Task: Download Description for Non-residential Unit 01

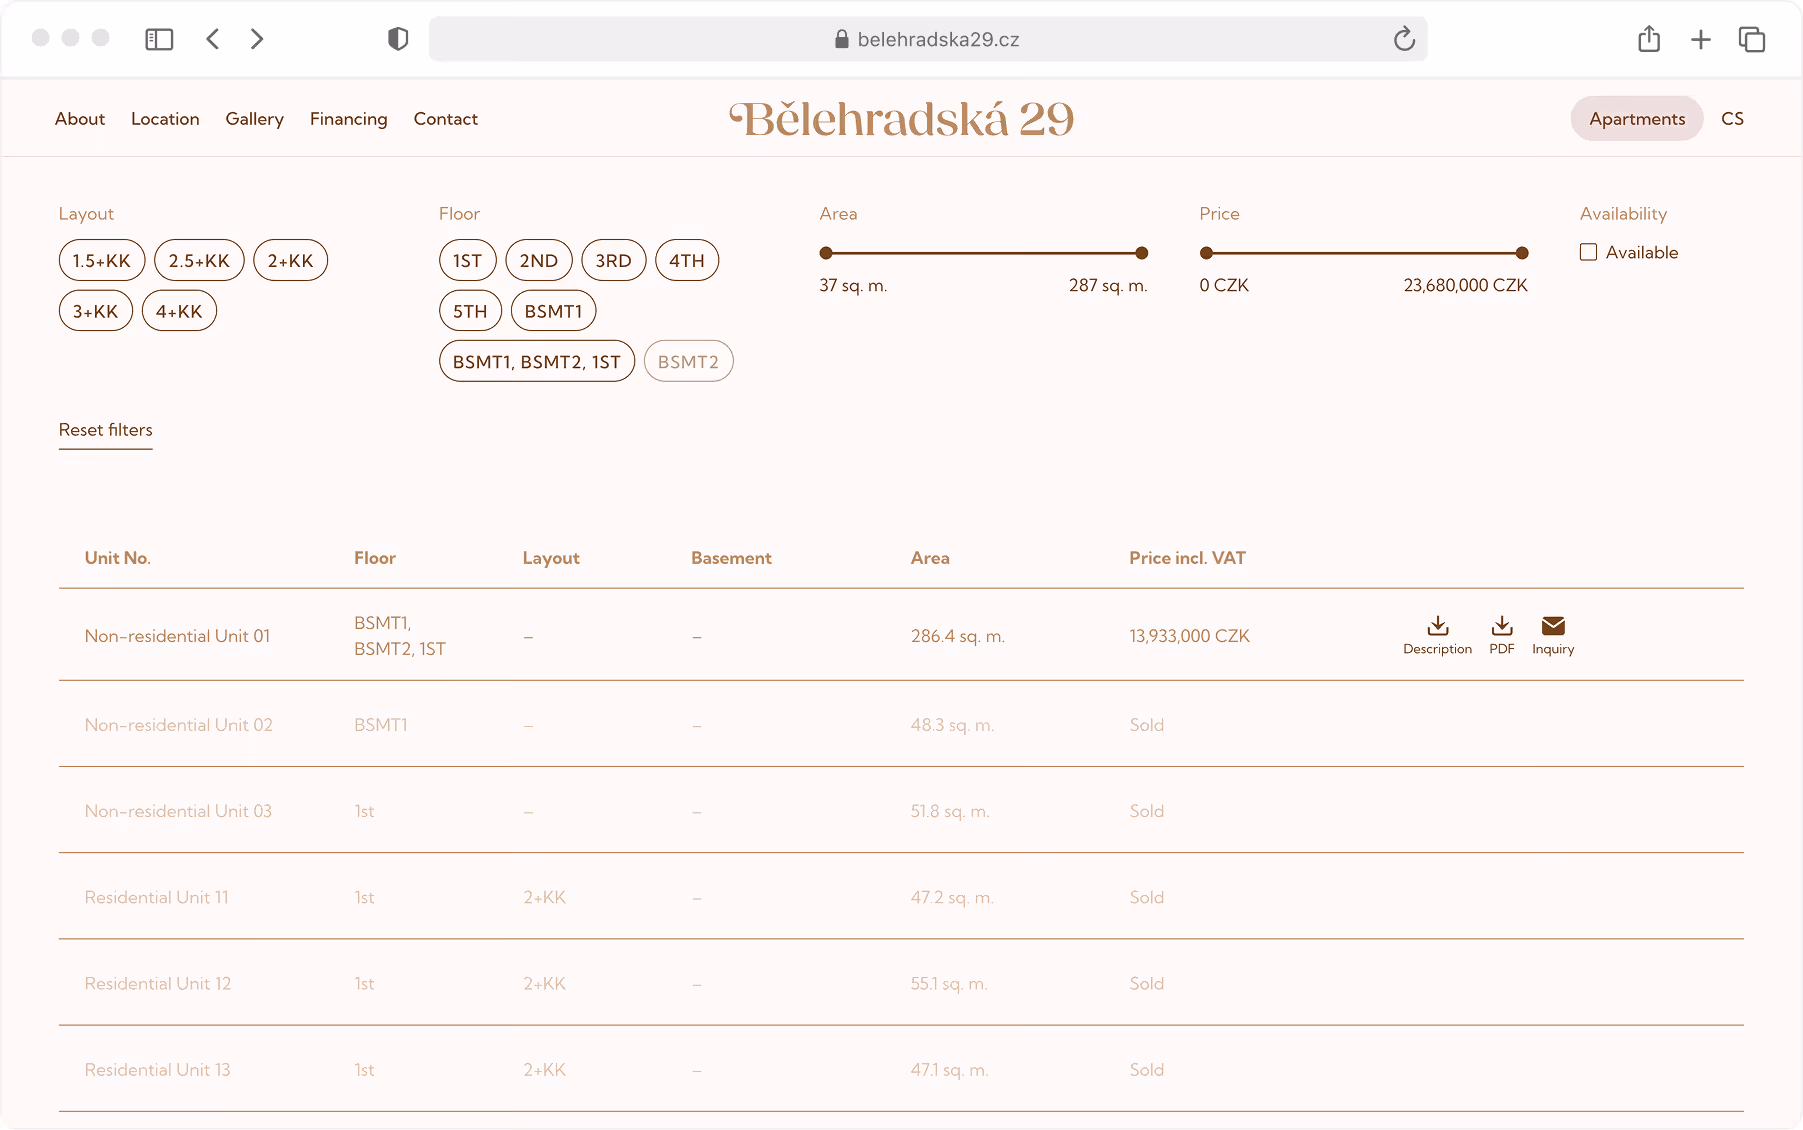Action: (x=1437, y=635)
